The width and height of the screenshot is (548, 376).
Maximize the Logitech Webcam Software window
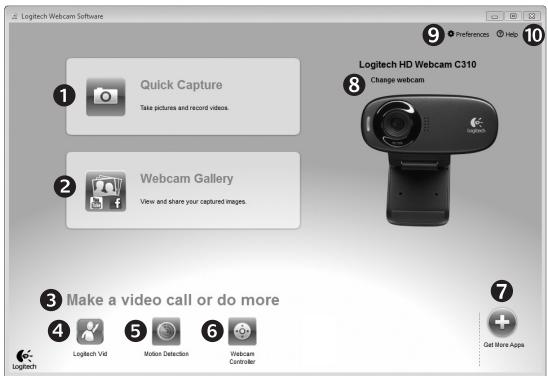pos(513,16)
